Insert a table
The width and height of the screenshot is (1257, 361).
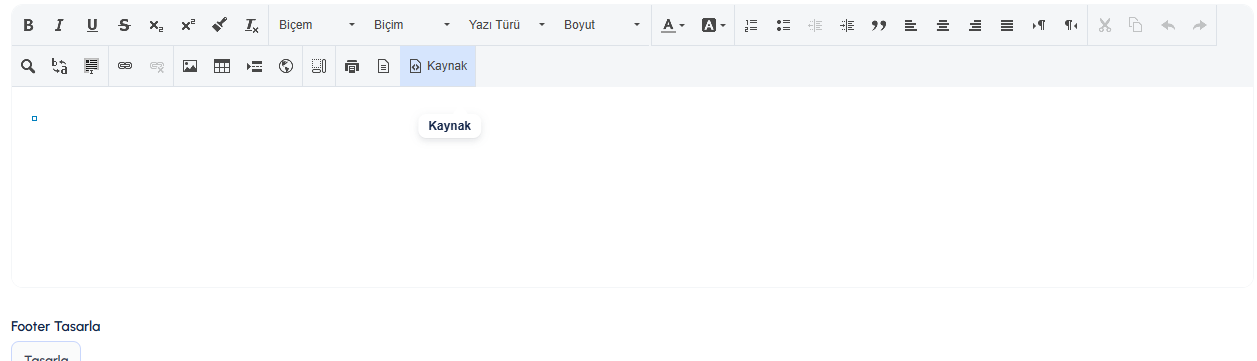pos(222,66)
